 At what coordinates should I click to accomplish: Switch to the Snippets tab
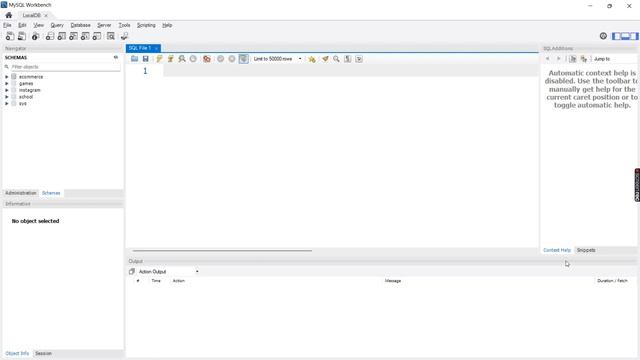click(586, 250)
